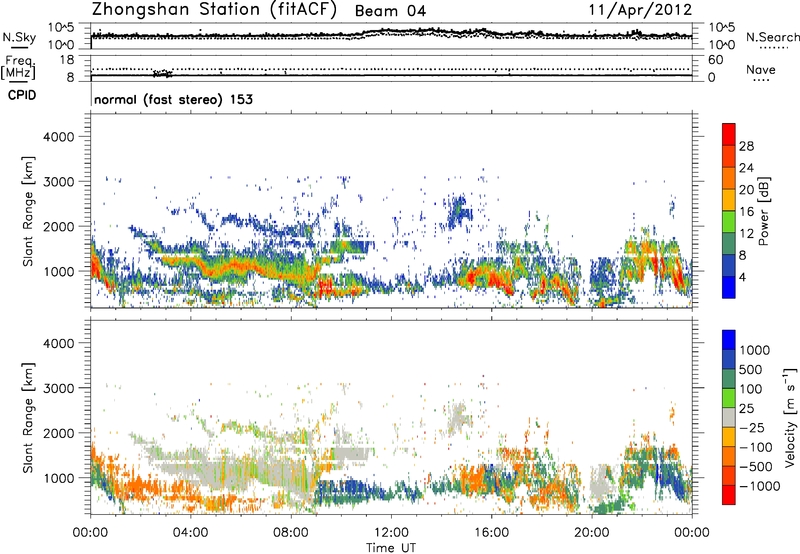Click the solid line sample under 'N.Sky'

[x=19, y=47]
